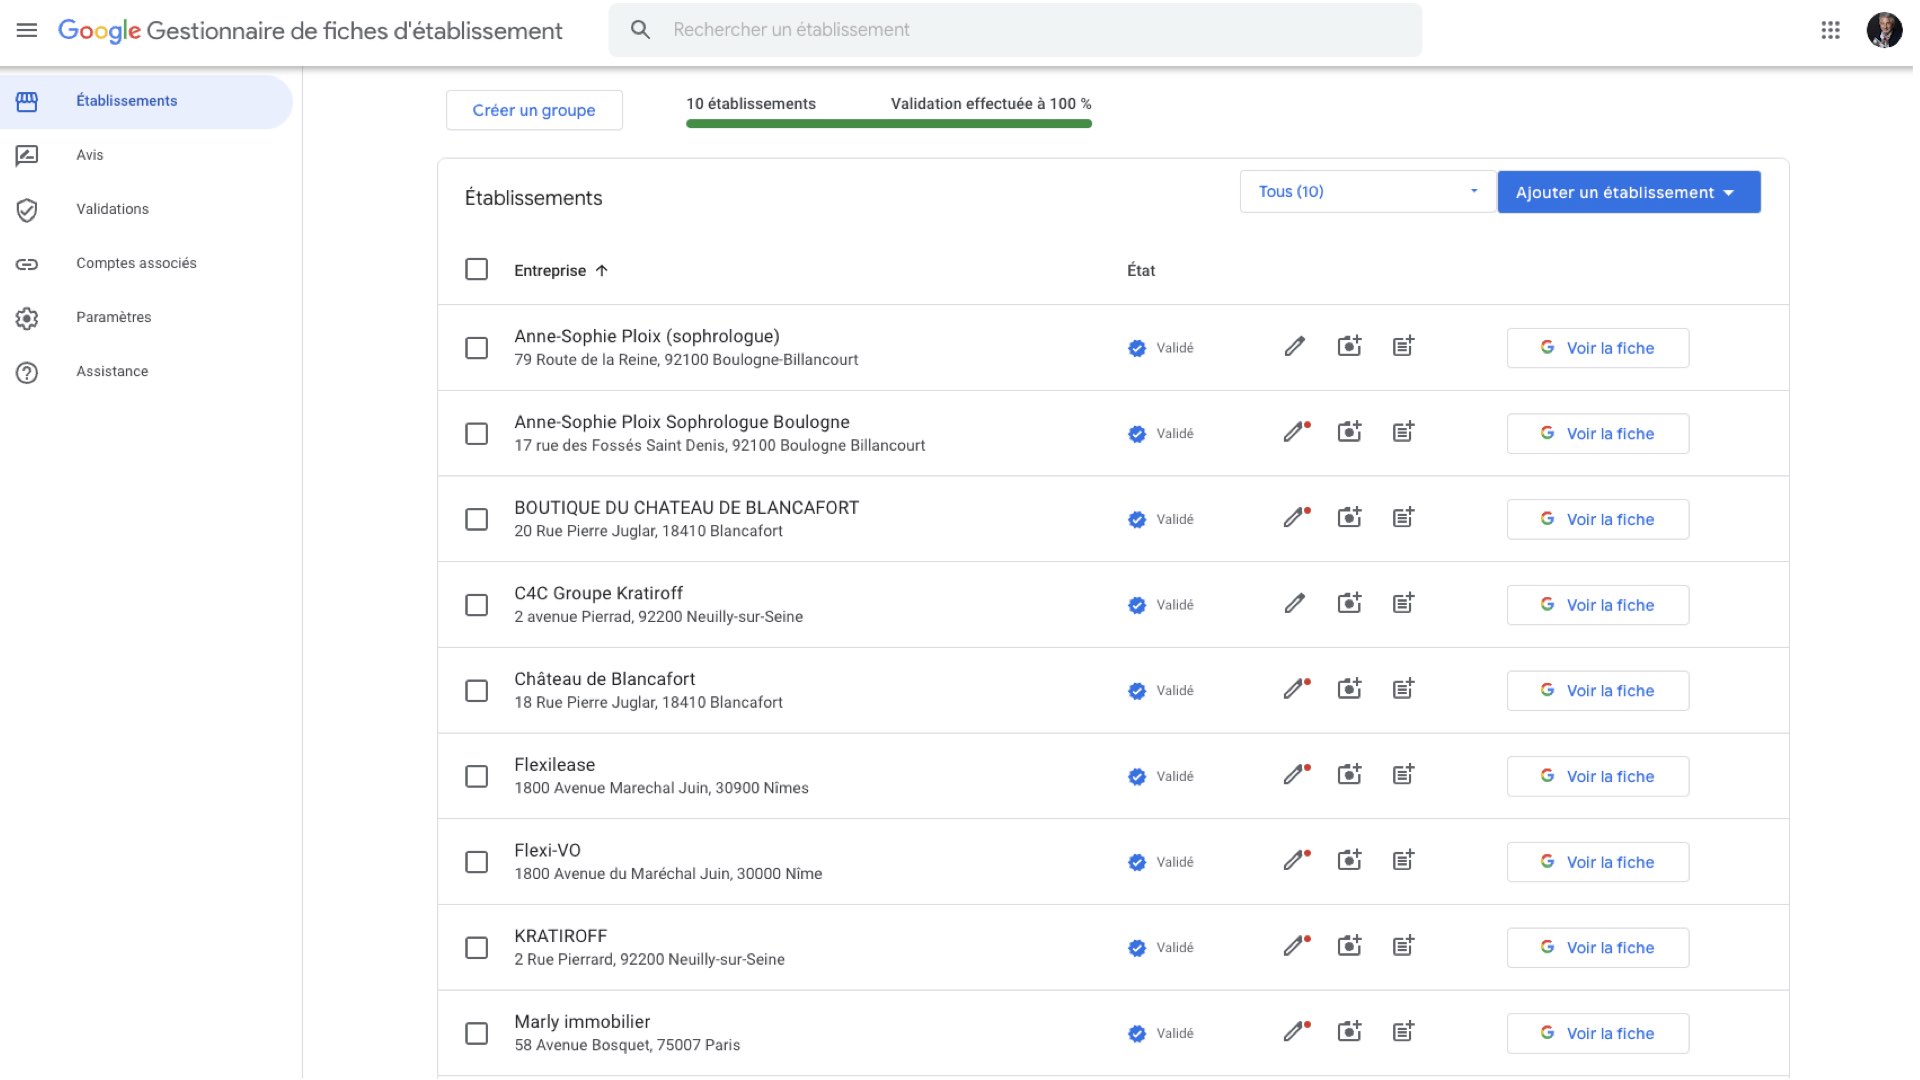1920x1080 pixels.
Task: Select BOUTIQUE DU CHATEAU DE BLANCAFORT checkbox
Action: point(477,520)
